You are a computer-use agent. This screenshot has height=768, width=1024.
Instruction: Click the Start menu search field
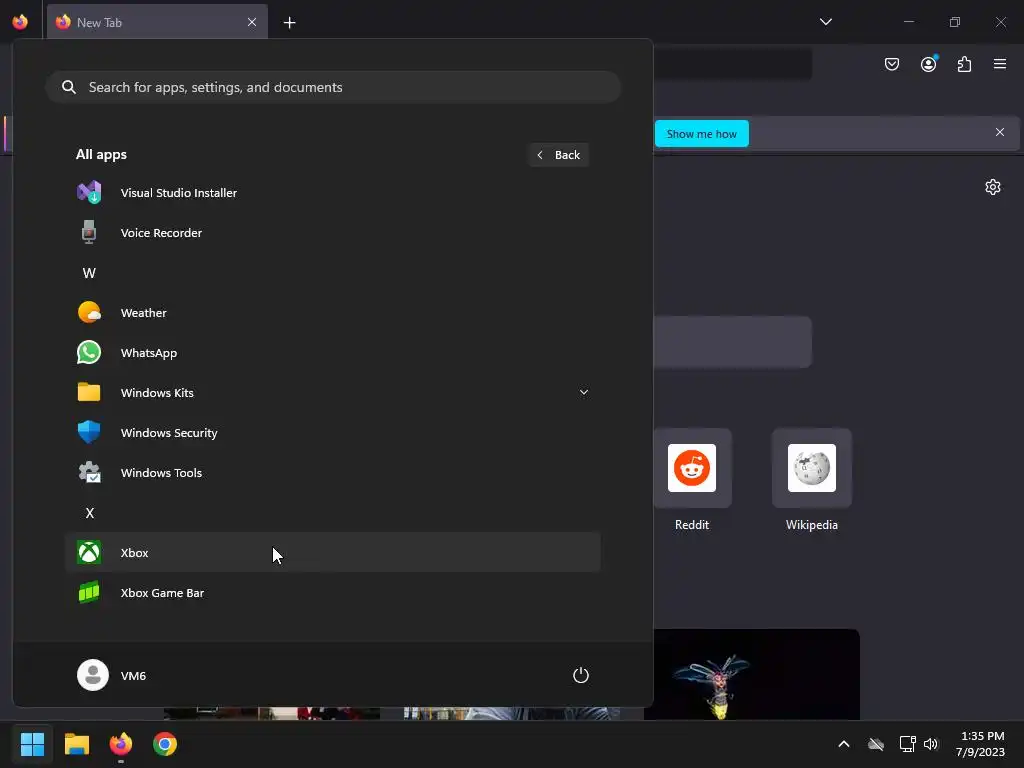[333, 88]
